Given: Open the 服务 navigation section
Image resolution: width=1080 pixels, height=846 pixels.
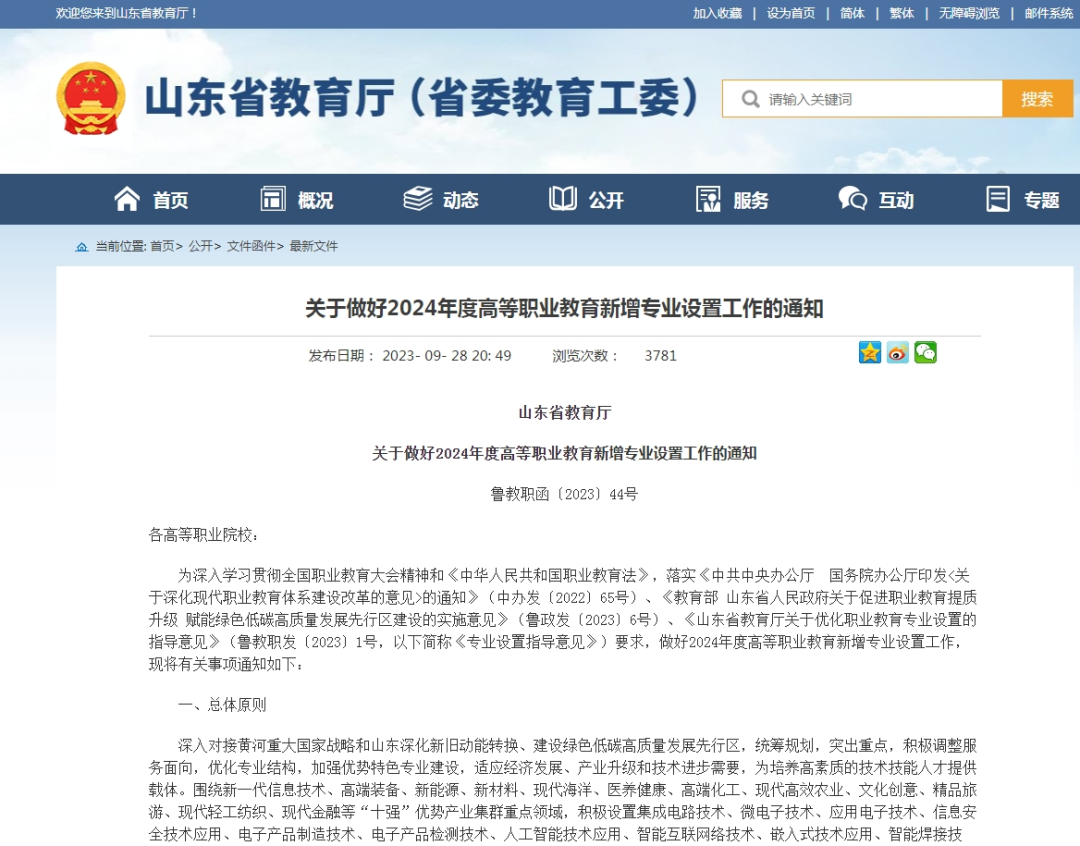Looking at the screenshot, I should pyautogui.click(x=732, y=200).
